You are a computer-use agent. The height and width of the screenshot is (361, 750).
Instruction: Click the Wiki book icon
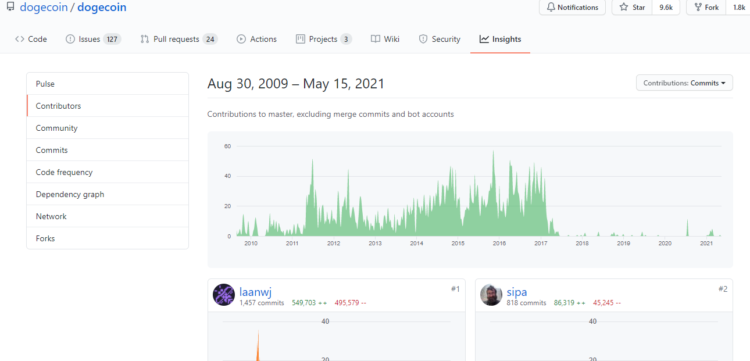click(375, 39)
